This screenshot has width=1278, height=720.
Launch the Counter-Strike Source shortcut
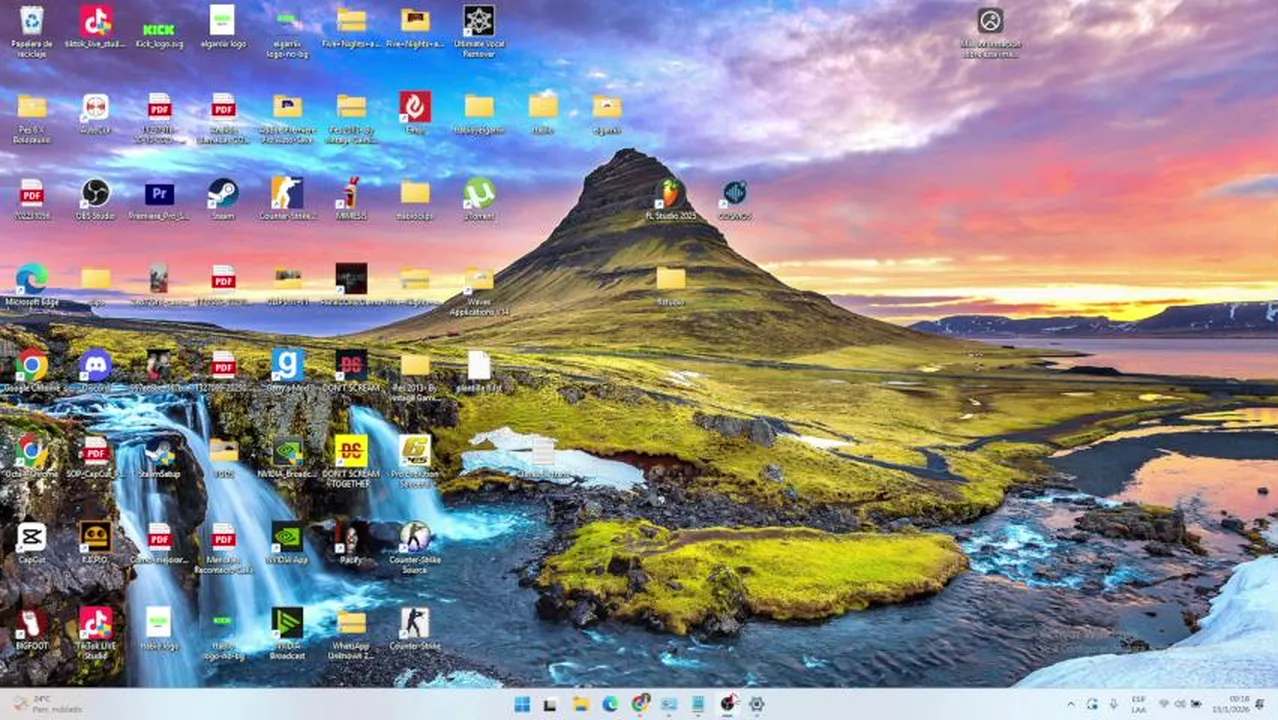click(415, 546)
